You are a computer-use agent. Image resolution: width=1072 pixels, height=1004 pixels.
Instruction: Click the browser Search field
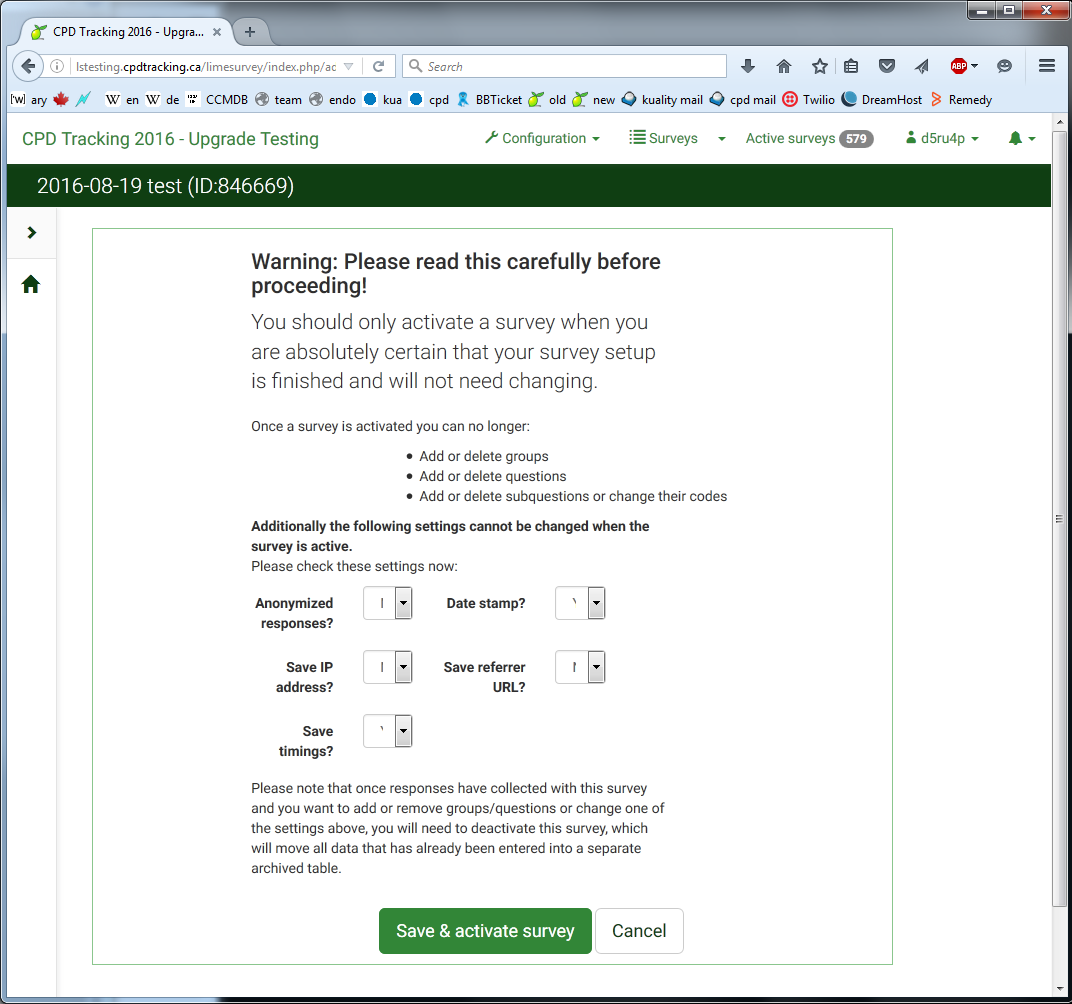(x=564, y=66)
